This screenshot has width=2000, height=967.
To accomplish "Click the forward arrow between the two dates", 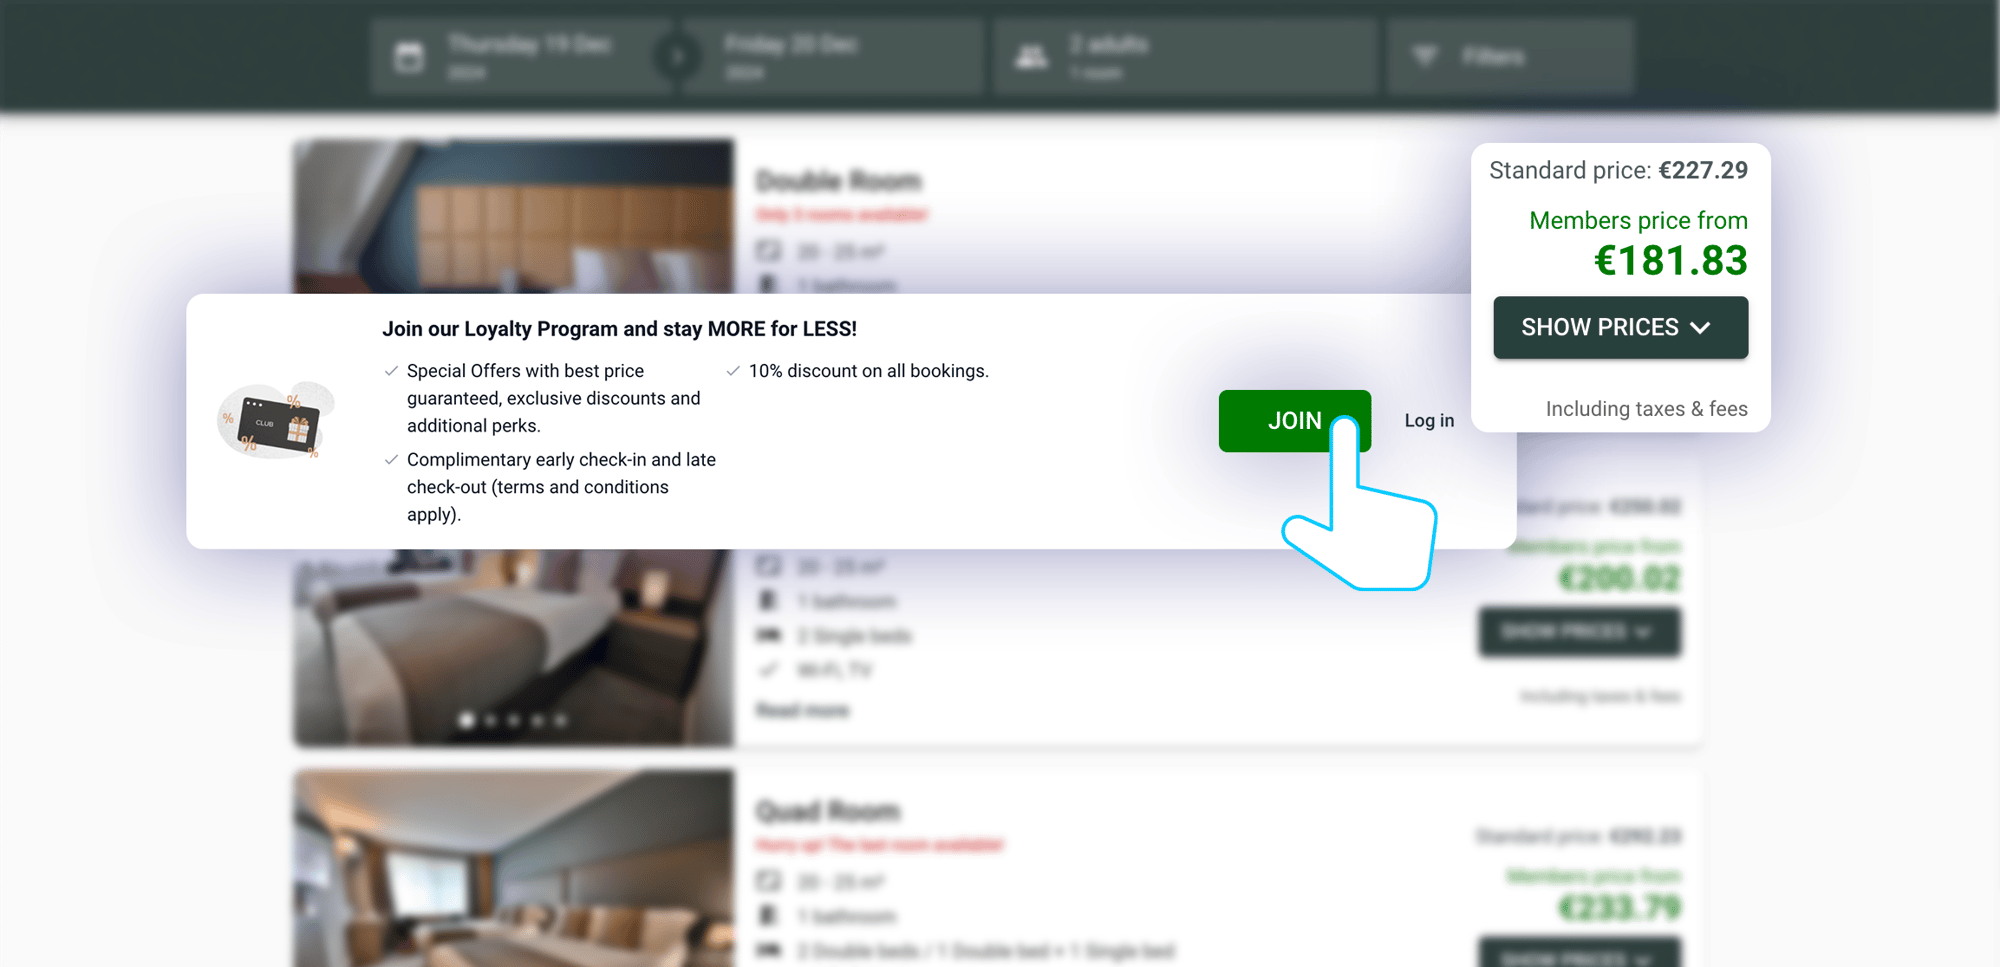I will [x=677, y=56].
